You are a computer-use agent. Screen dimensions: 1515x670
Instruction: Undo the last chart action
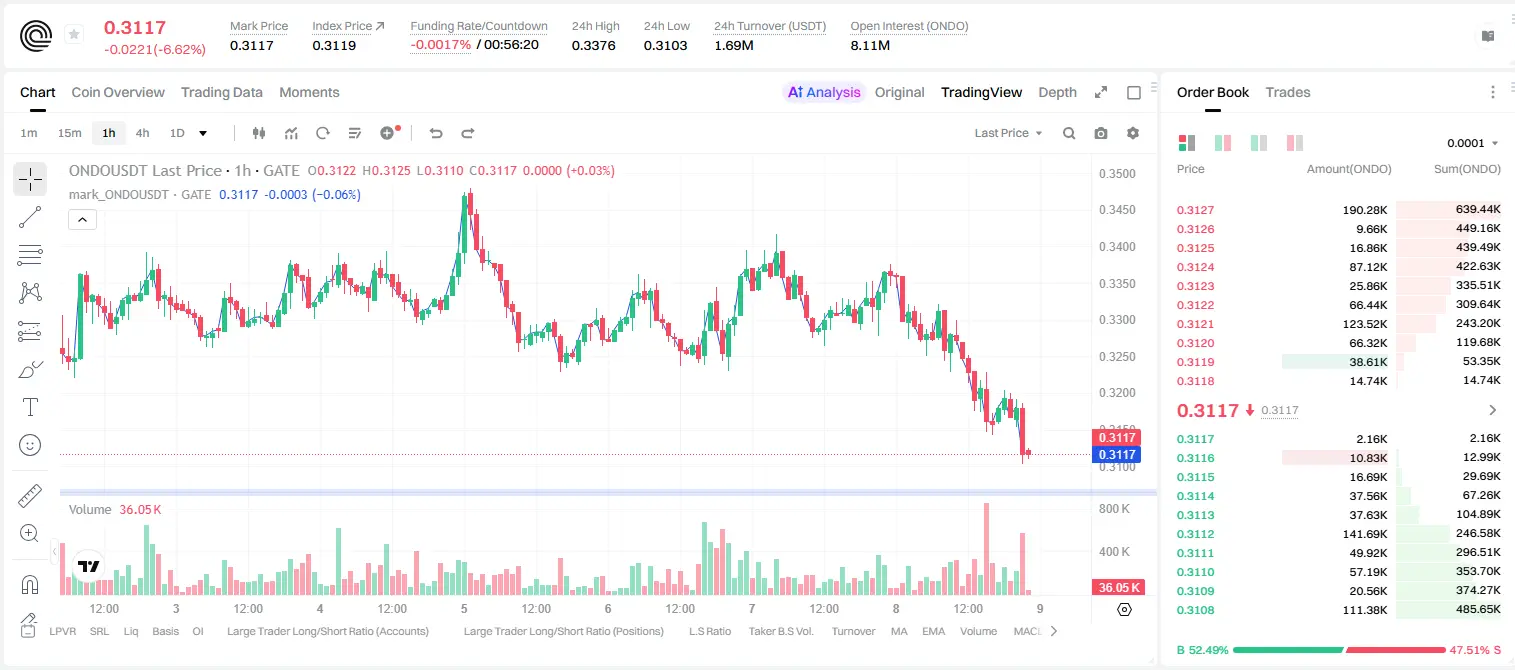point(435,133)
